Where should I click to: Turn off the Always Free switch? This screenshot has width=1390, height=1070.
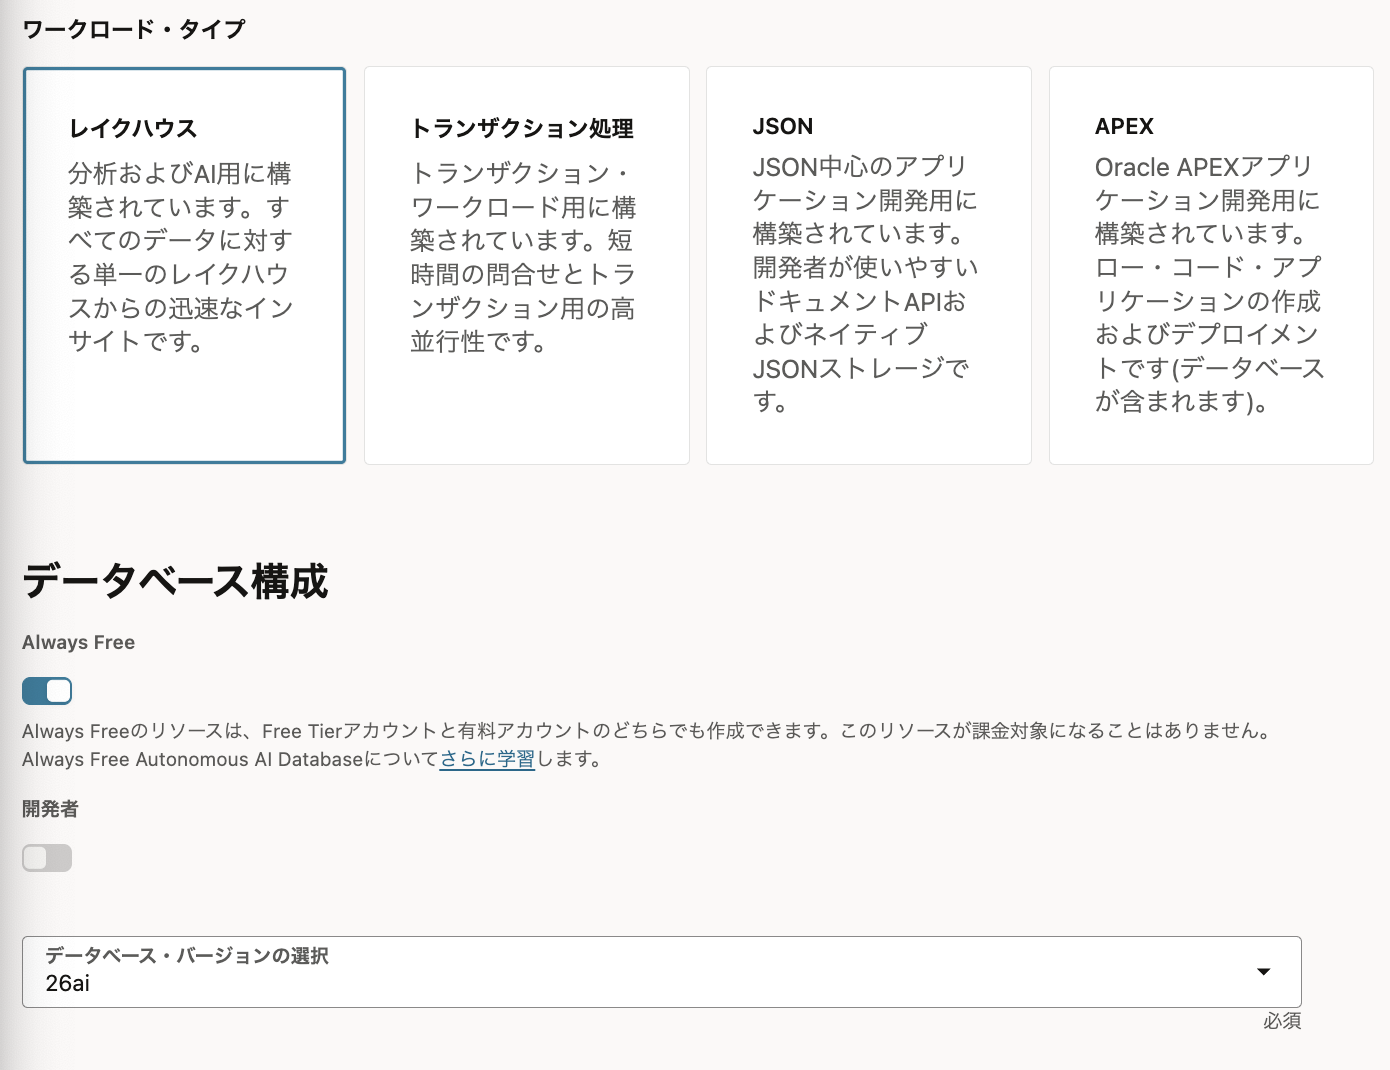[47, 691]
